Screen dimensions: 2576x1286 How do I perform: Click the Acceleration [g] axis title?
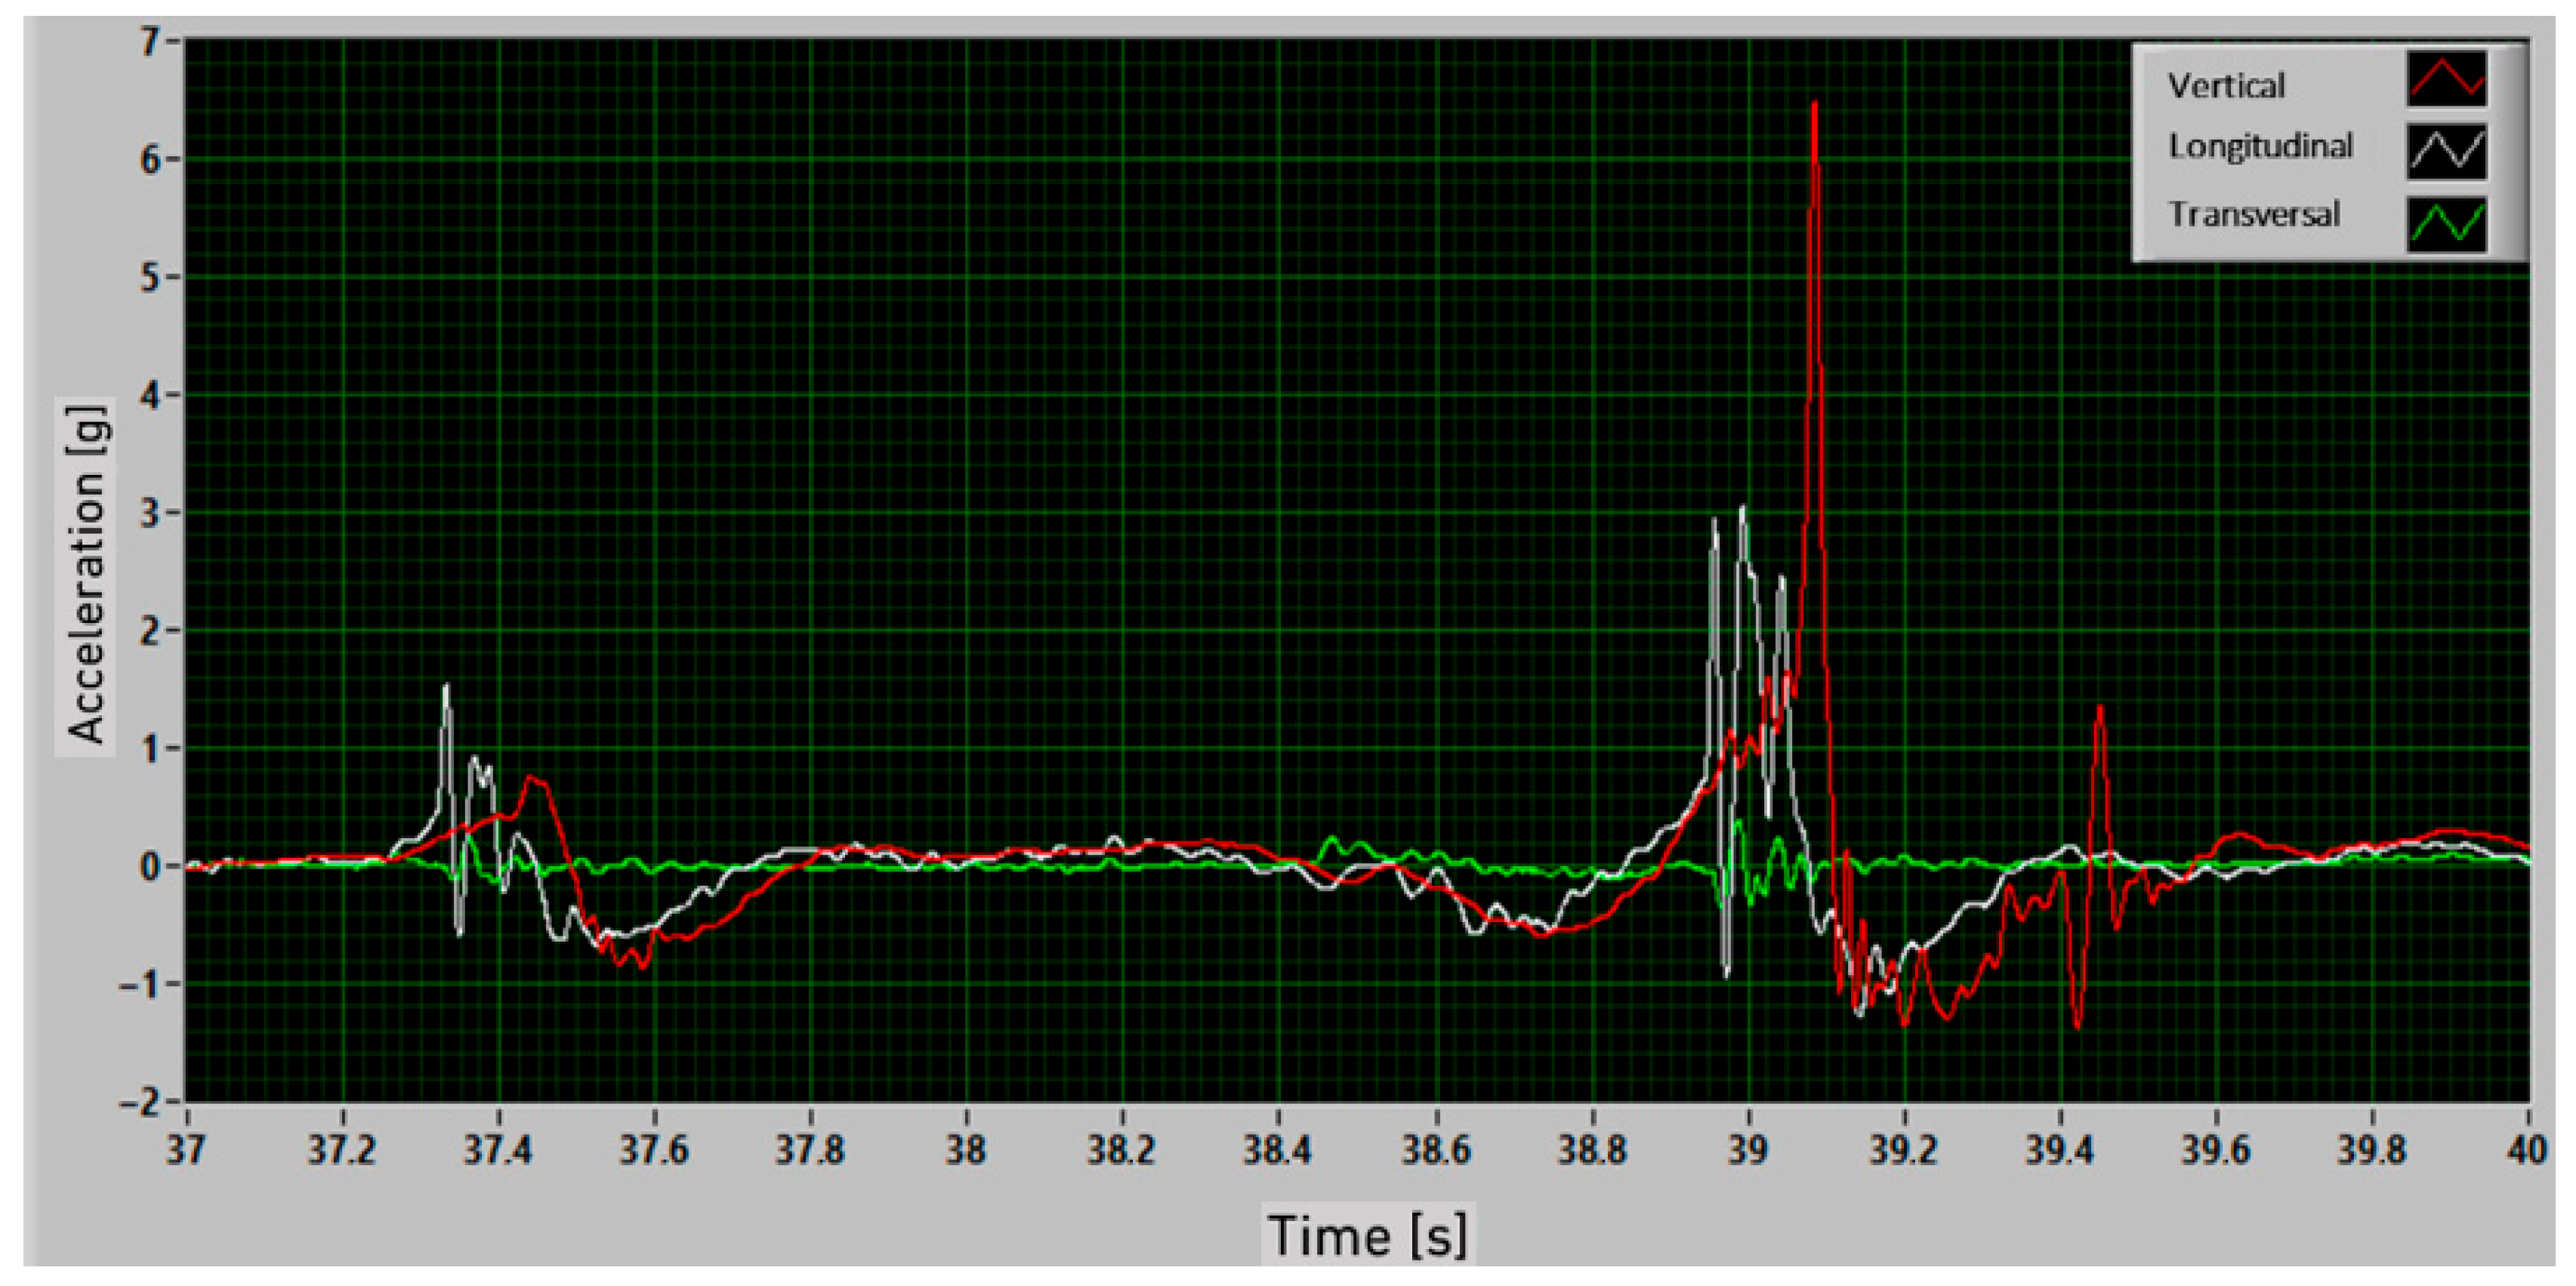pos(87,574)
